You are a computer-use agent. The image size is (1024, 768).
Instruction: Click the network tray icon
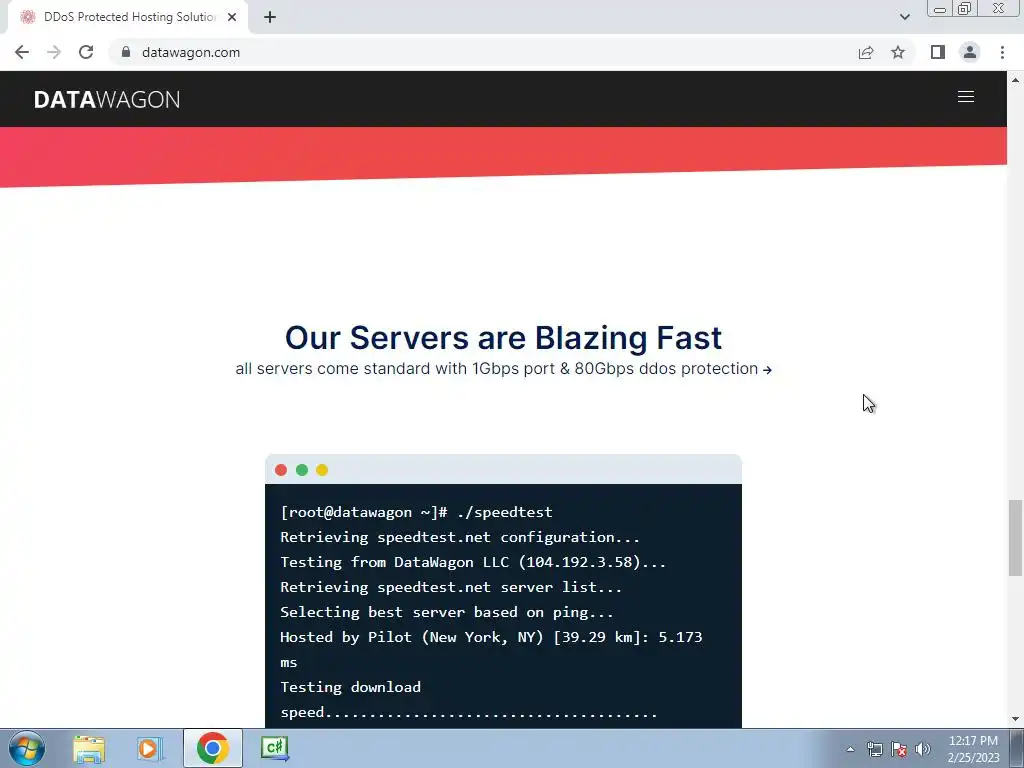pyautogui.click(x=874, y=749)
